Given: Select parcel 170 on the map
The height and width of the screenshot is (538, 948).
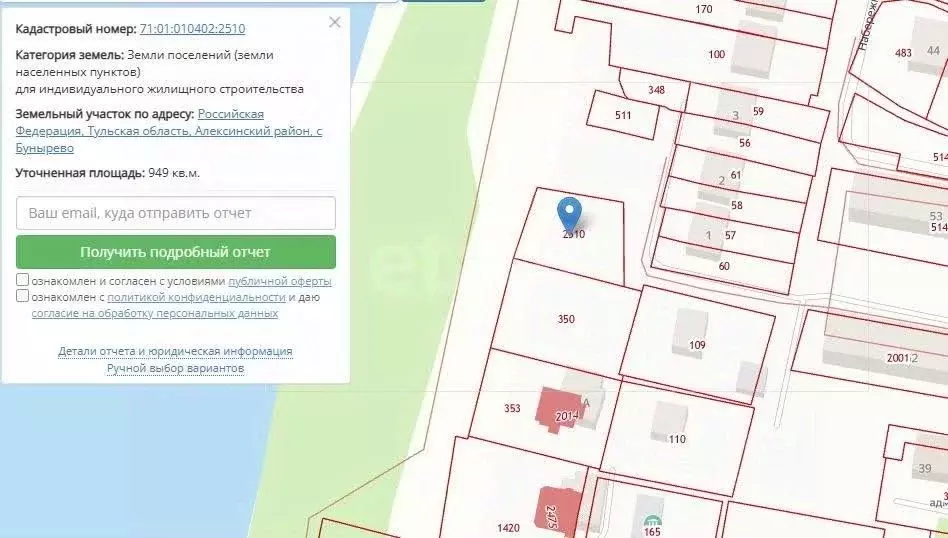Looking at the screenshot, I should click(x=704, y=9).
